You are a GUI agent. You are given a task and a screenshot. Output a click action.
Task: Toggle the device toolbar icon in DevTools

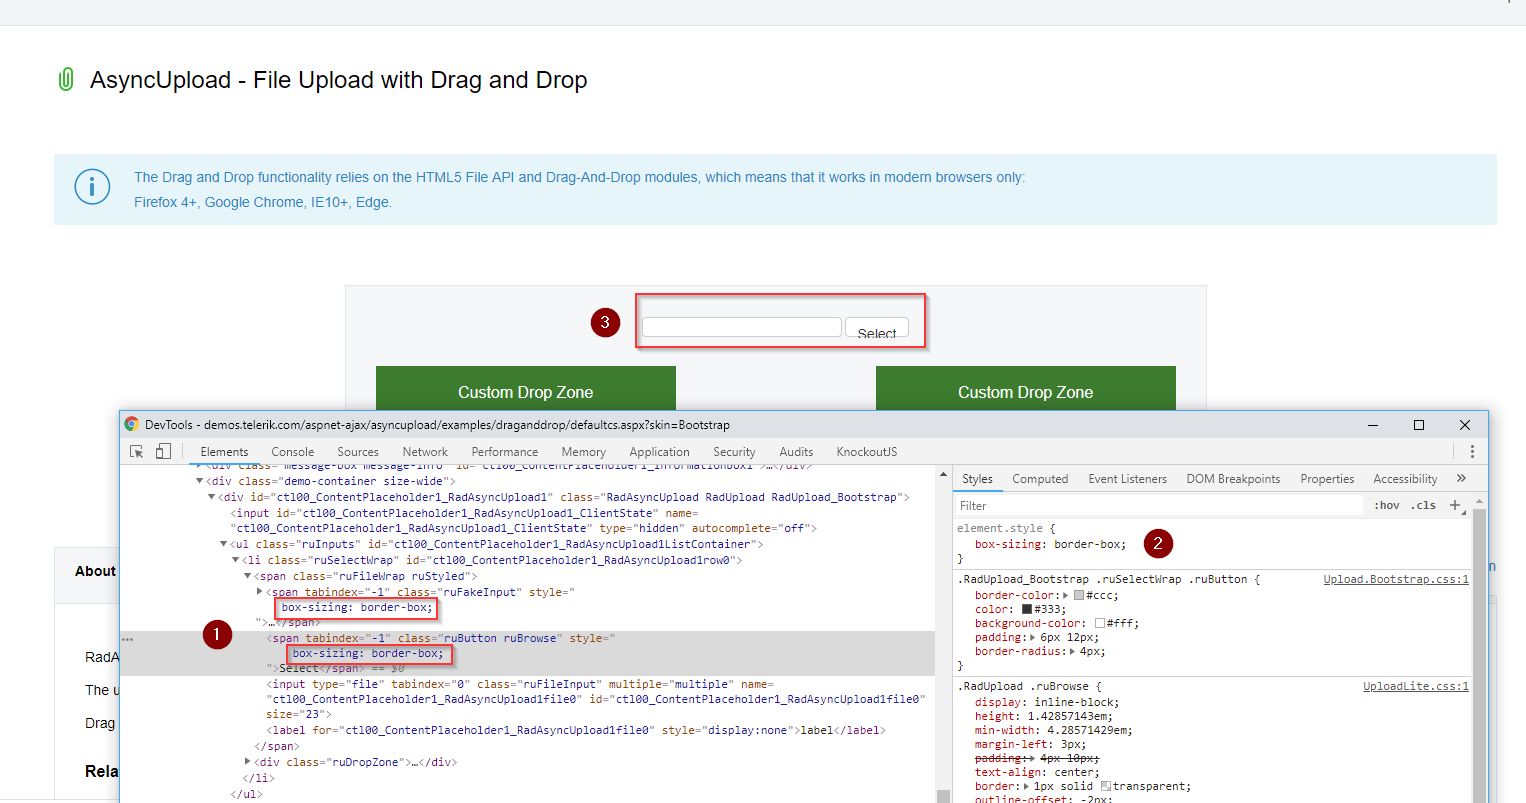[x=163, y=452]
